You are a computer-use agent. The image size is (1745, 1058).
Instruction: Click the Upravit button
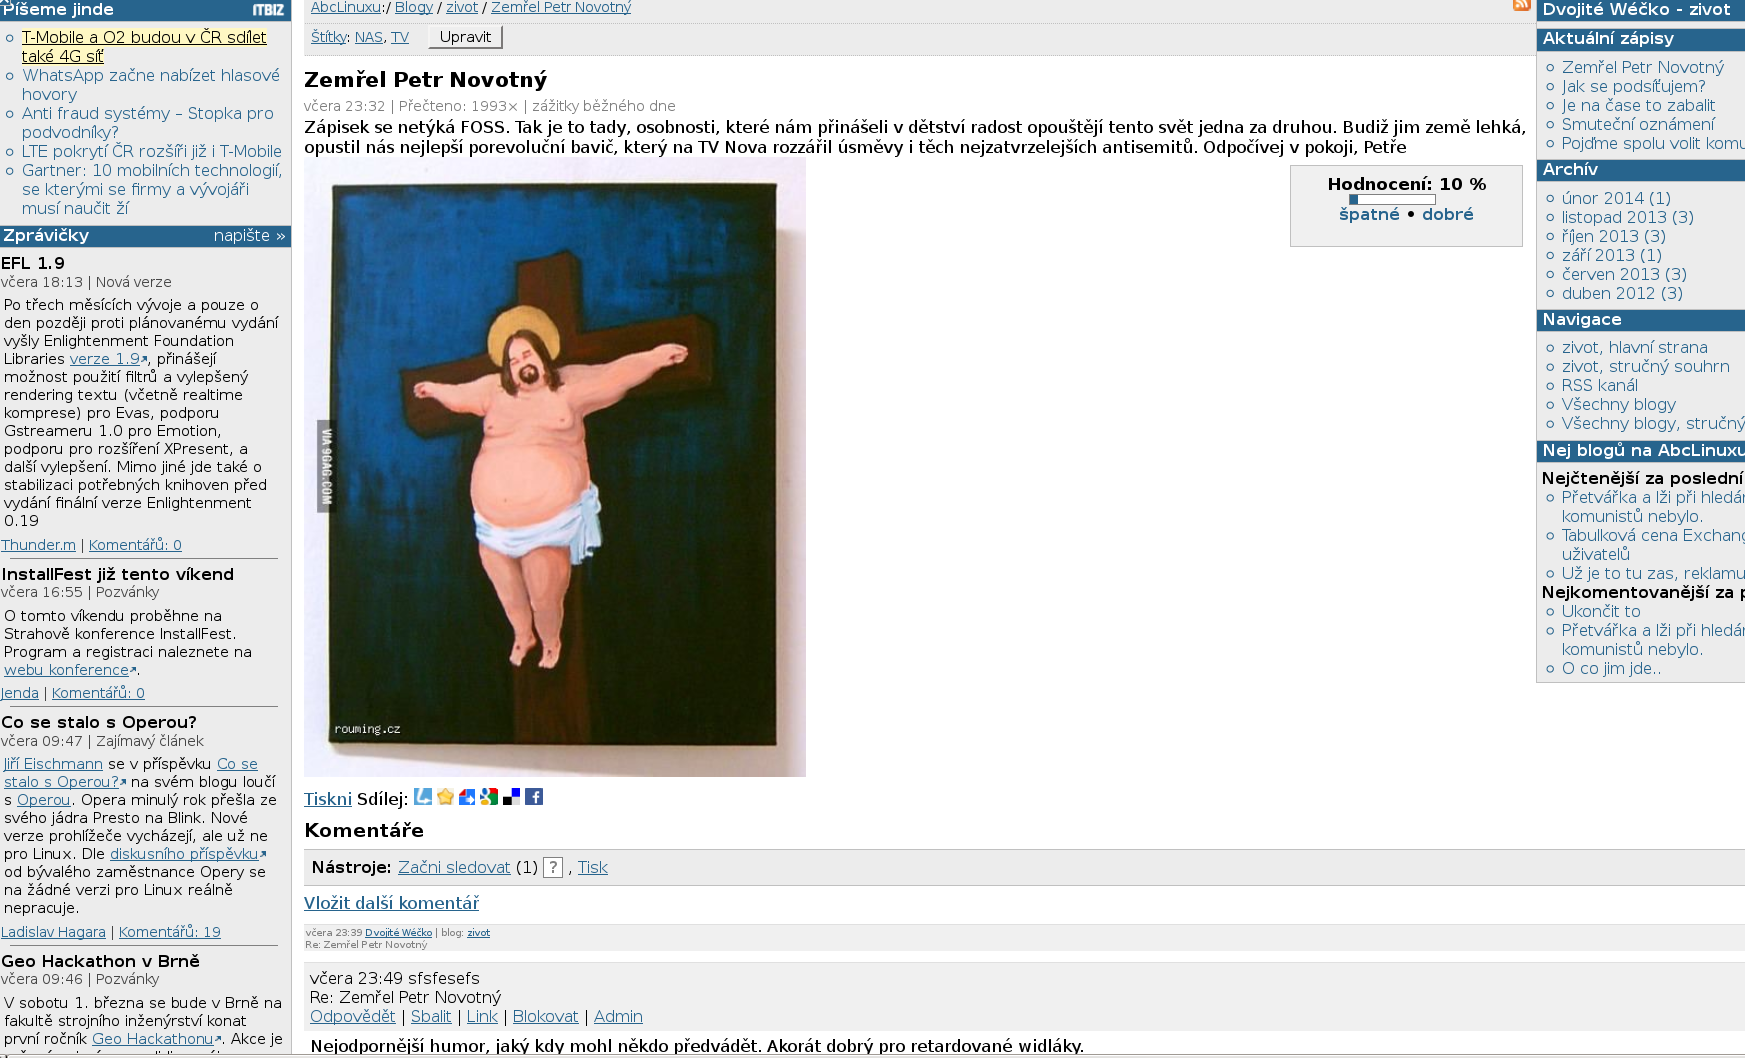click(x=465, y=37)
